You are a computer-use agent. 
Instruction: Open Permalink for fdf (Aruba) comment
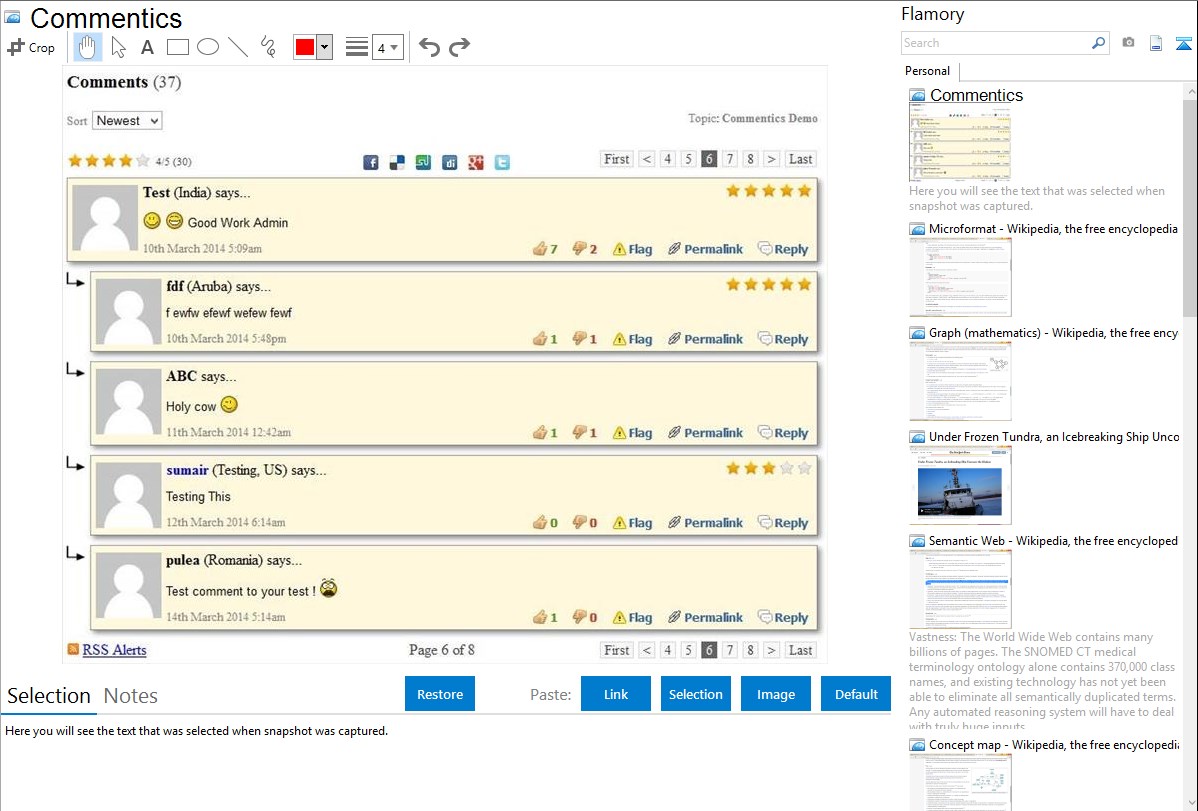pyautogui.click(x=705, y=339)
